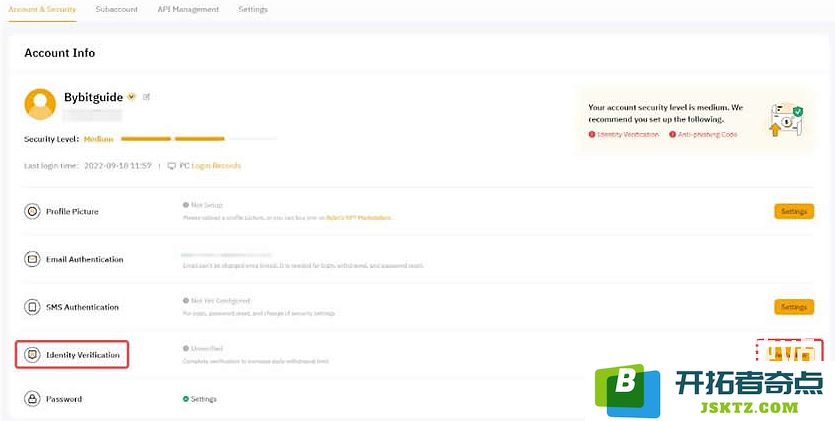Click the green Settings status for Password
The height and width of the screenshot is (421, 835).
(203, 399)
